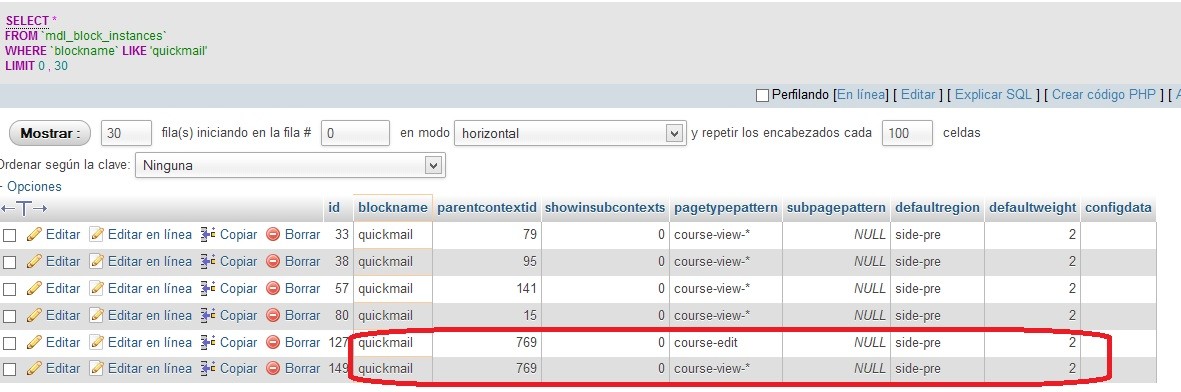Click red delete icon for row 127
Viewport: 1181px width, 392px height.
(x=273, y=342)
